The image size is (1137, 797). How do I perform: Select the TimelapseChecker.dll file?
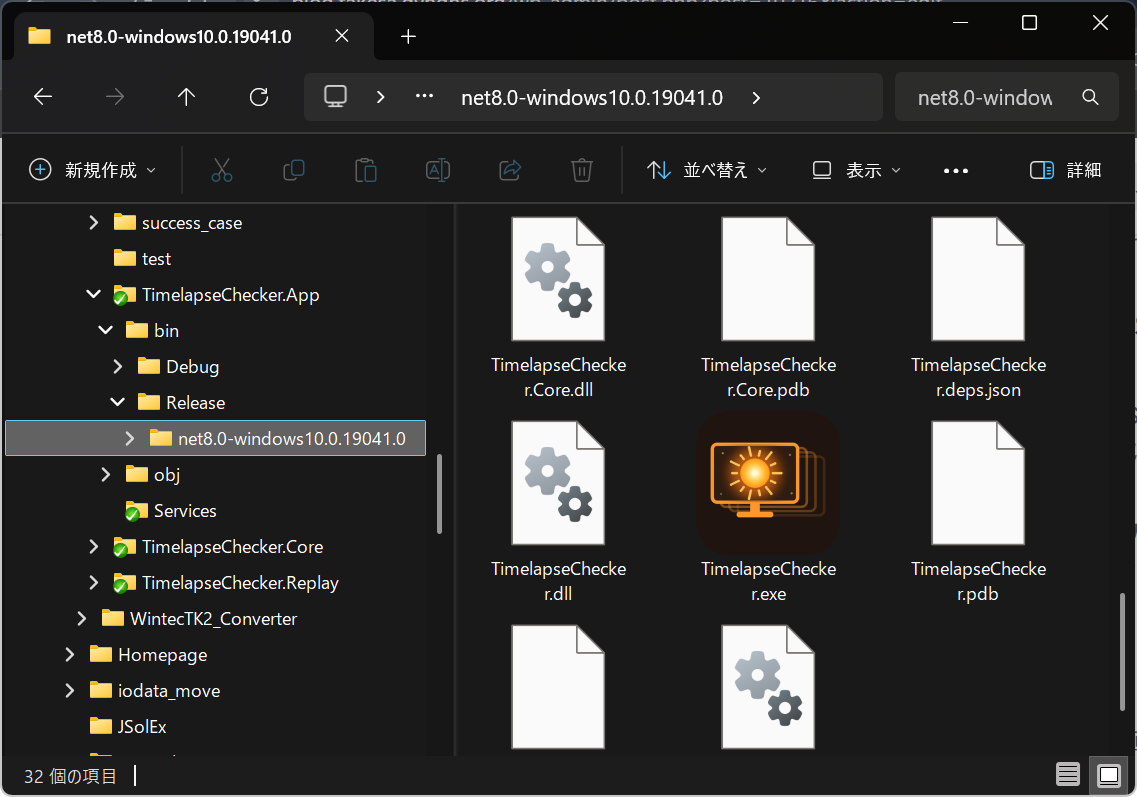coord(558,512)
